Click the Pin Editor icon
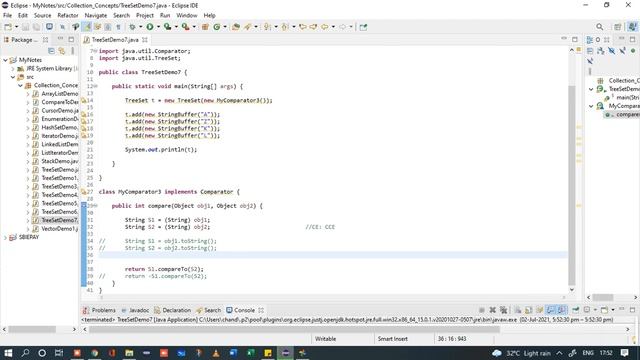The width and height of the screenshot is (640, 360). pyautogui.click(x=363, y=27)
